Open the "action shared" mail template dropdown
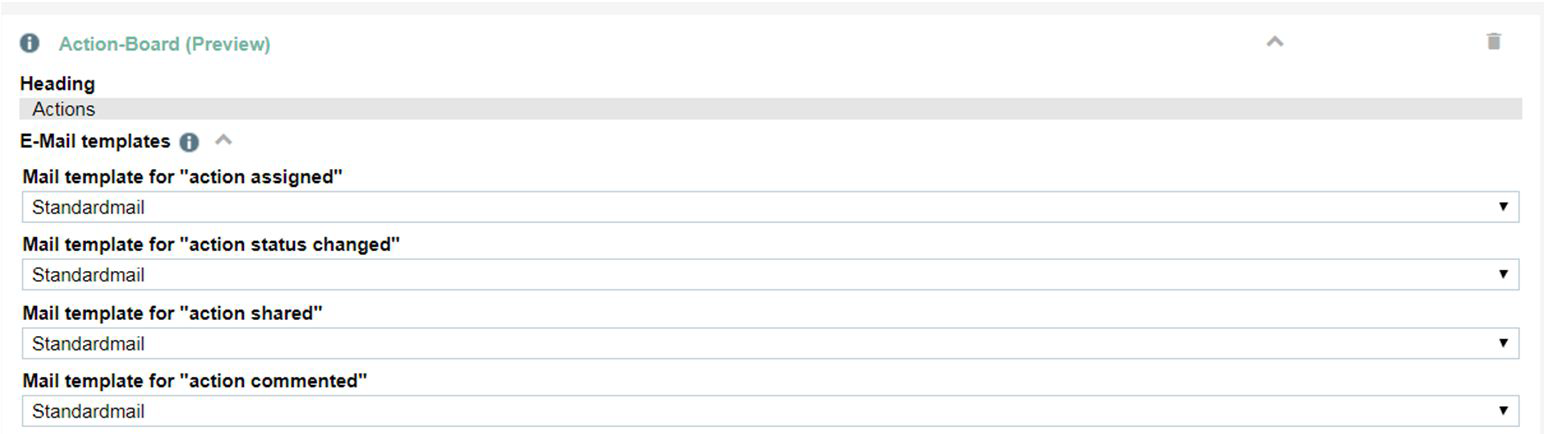This screenshot has height=434, width=1544. pyautogui.click(x=770, y=343)
